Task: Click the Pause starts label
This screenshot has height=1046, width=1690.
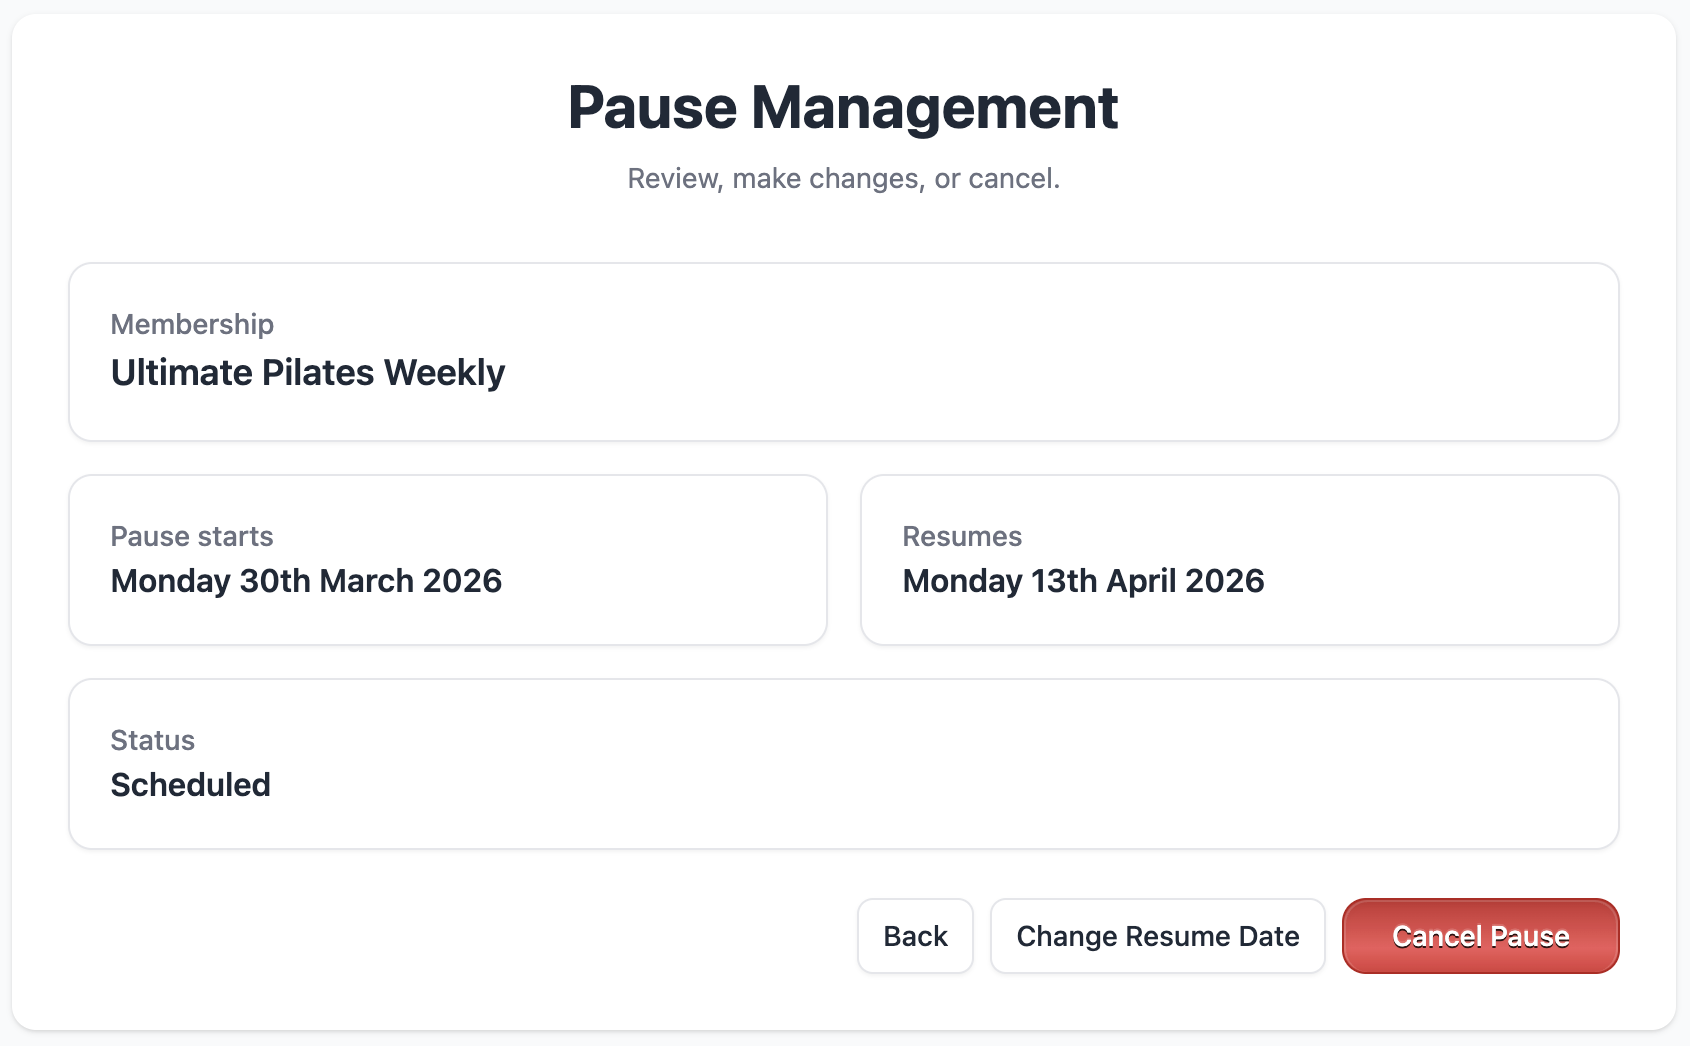Action: pos(192,536)
